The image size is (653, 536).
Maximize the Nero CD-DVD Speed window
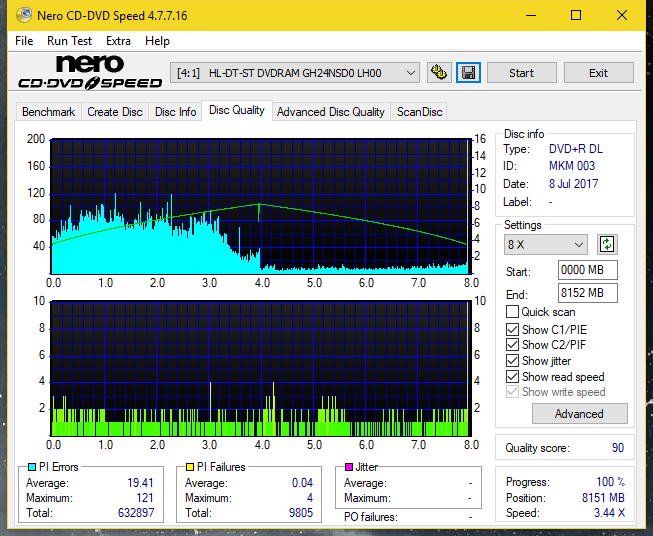tap(576, 15)
